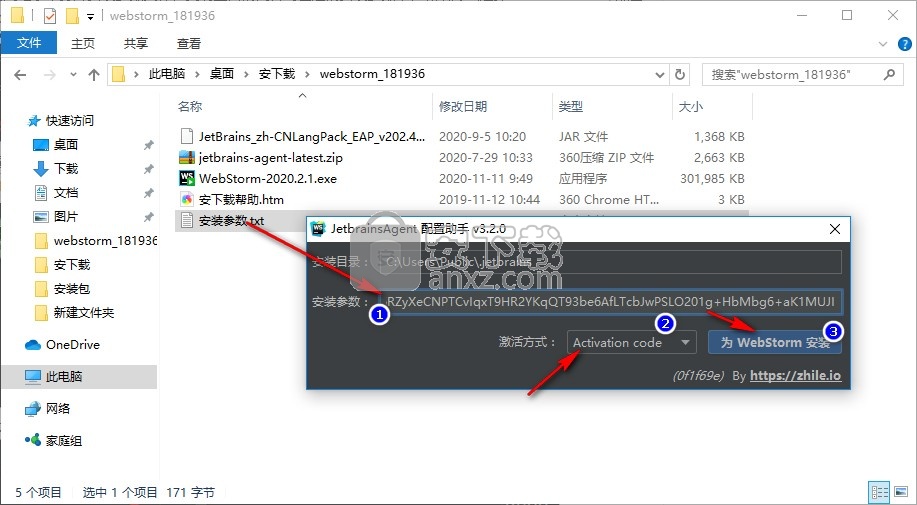Open 网络 in navigation pane
This screenshot has height=505, width=917.
(57, 408)
